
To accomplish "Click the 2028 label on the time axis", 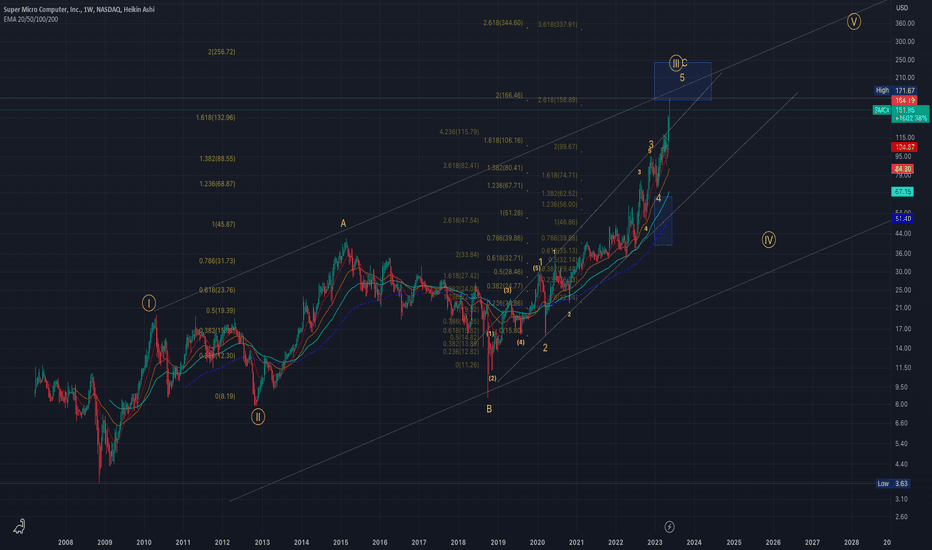I will (x=852, y=542).
